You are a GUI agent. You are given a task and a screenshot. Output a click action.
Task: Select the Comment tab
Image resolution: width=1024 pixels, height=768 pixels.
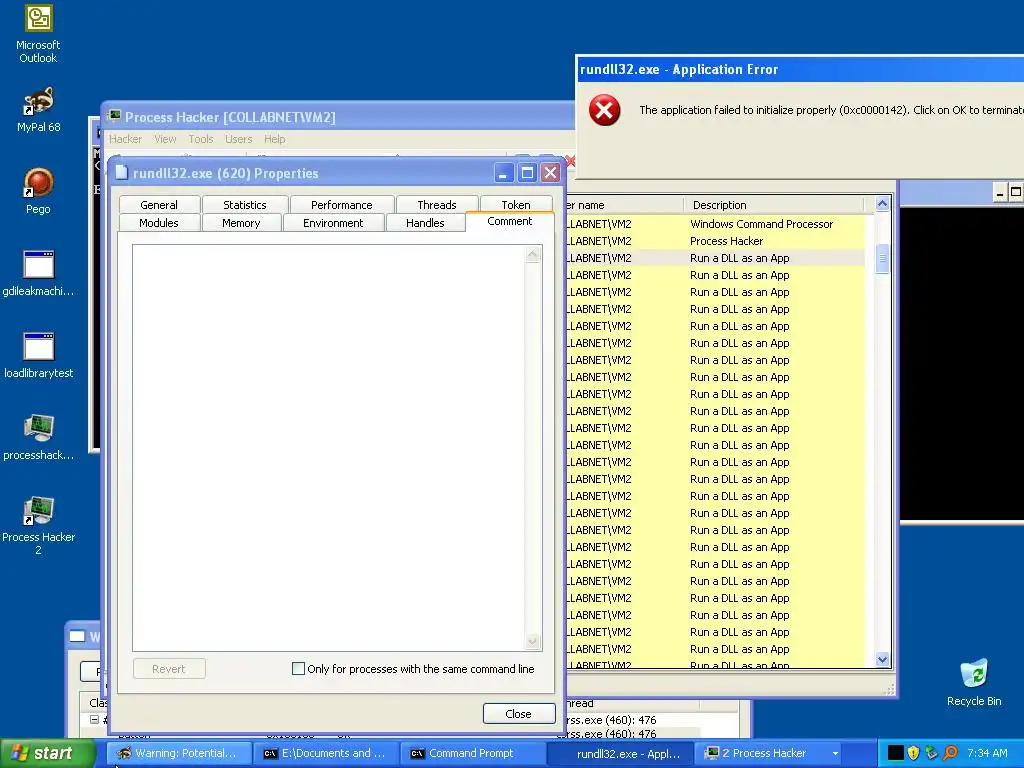[x=509, y=221]
